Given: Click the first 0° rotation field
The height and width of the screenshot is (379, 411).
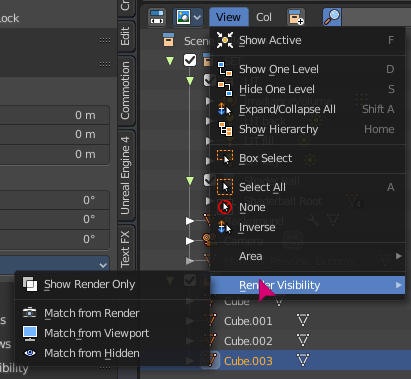Looking at the screenshot, I should coord(55,200).
